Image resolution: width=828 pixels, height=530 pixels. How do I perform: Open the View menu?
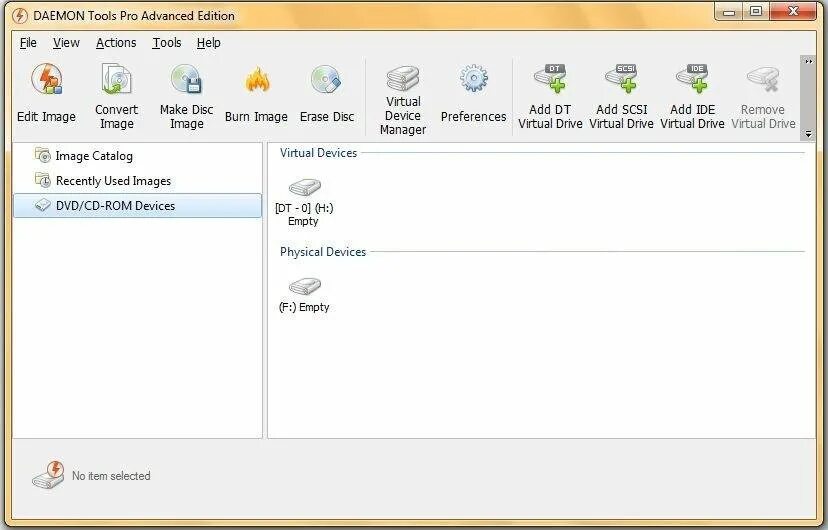pyautogui.click(x=66, y=43)
